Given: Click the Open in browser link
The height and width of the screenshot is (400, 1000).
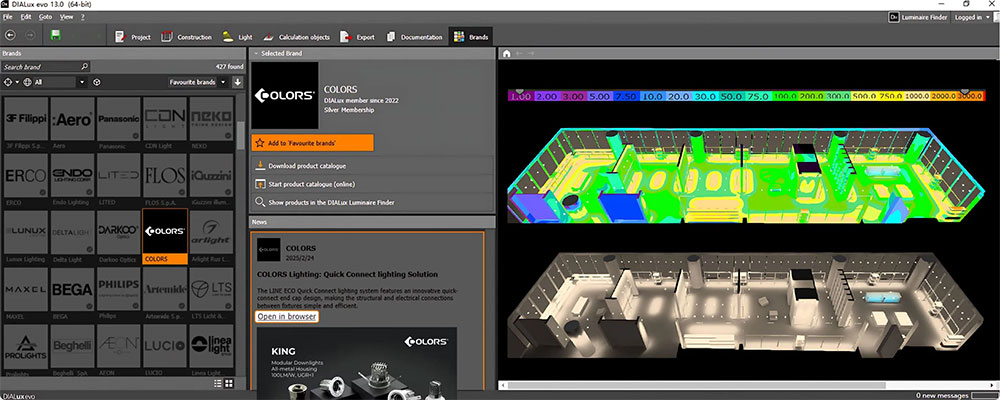Looking at the screenshot, I should click(287, 316).
